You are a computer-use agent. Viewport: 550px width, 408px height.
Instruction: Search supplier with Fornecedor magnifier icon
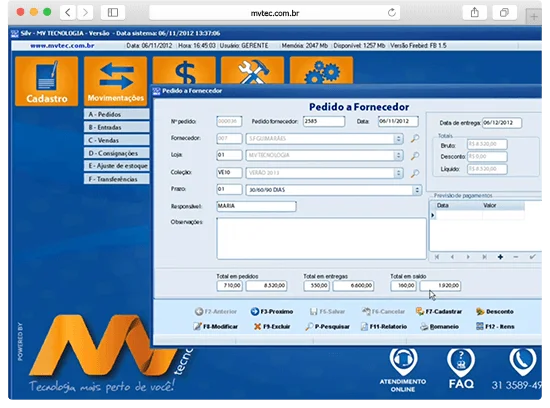click(x=415, y=139)
